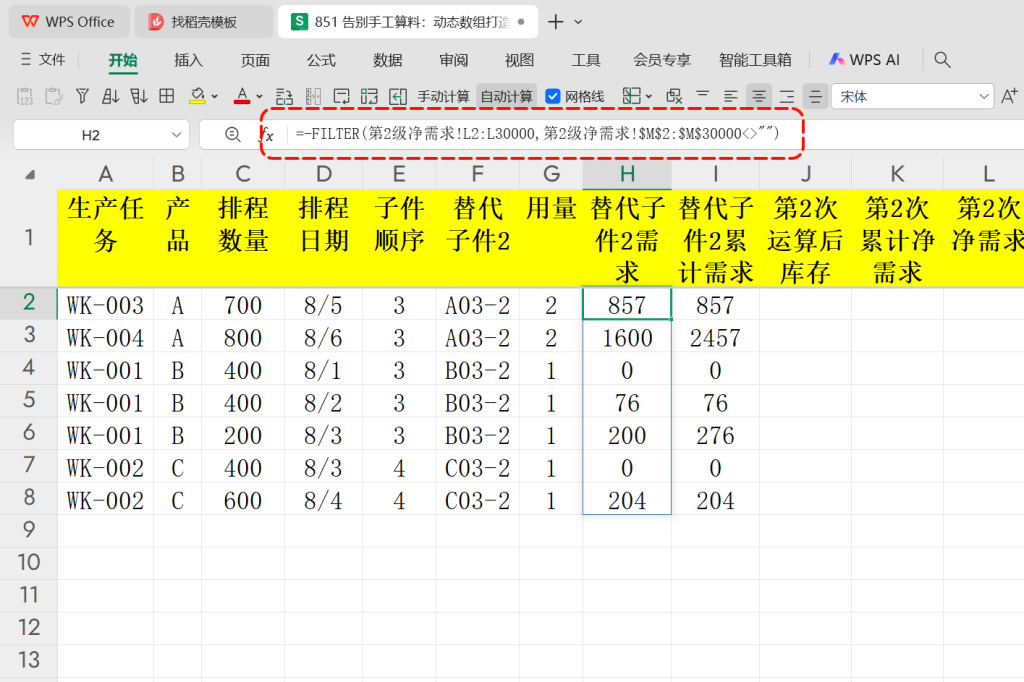Toggle center horizontal alignment
Screen dimensions: 1024x682
(x=759, y=97)
